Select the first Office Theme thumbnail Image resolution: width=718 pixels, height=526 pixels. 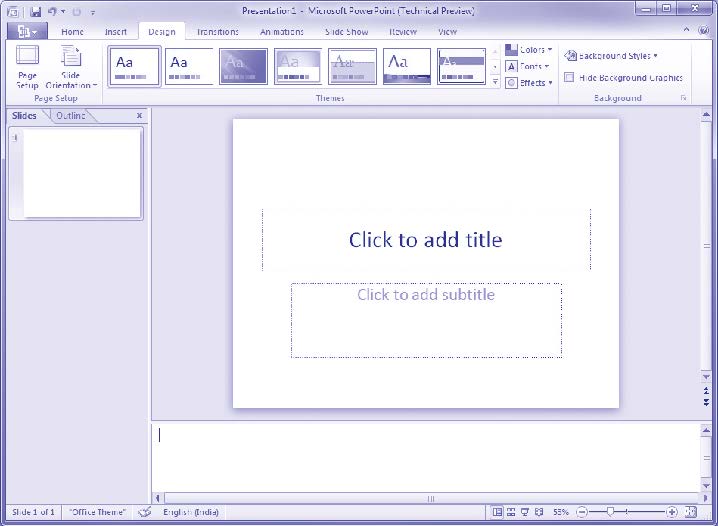(x=134, y=66)
